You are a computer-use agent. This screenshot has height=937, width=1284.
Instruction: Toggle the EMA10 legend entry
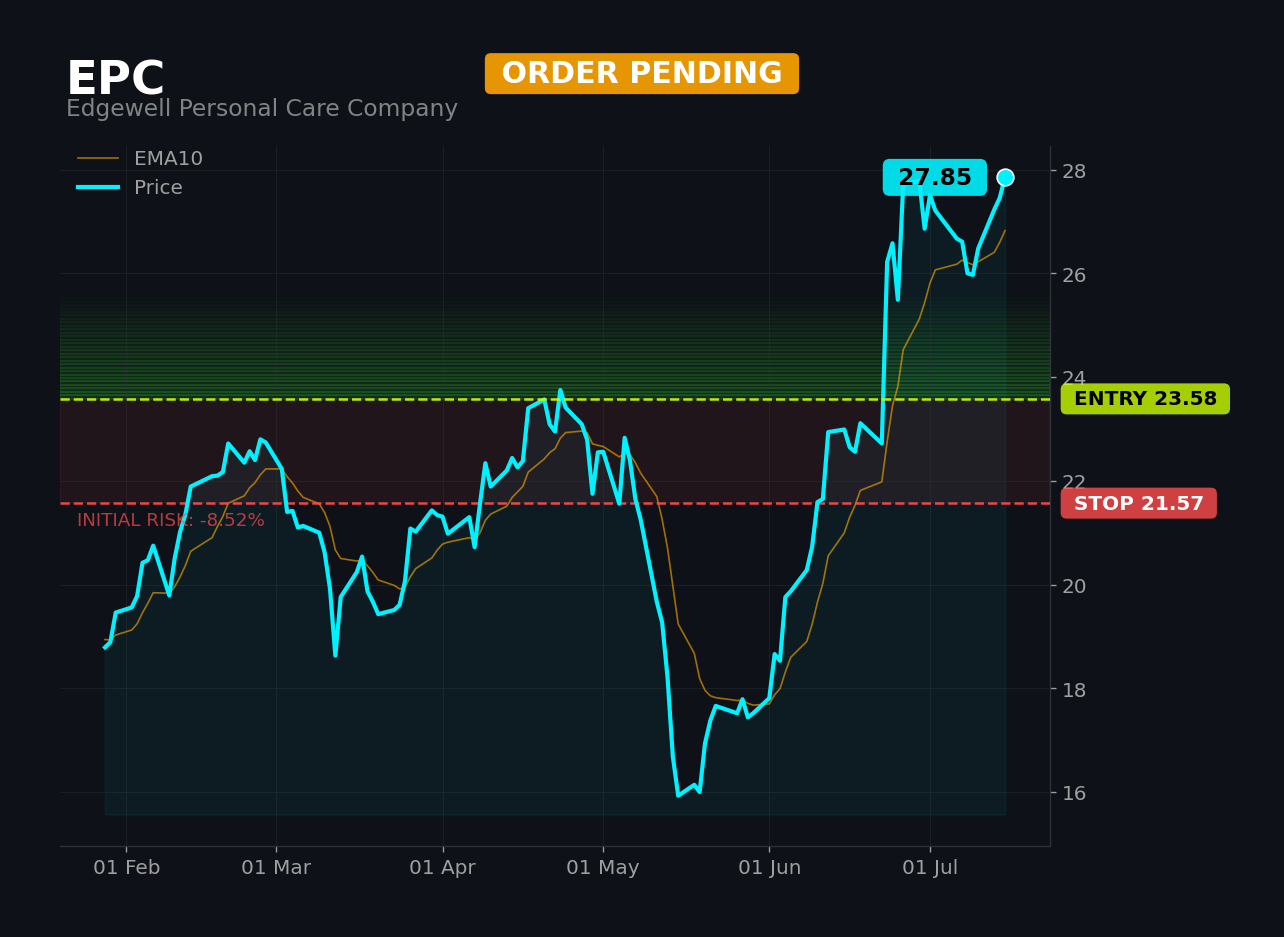point(140,159)
